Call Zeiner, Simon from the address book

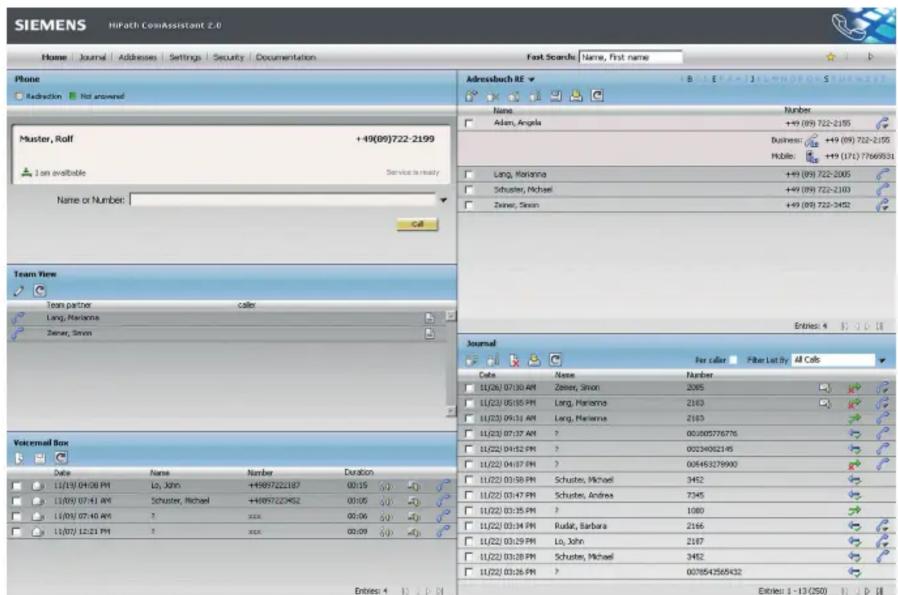pyautogui.click(x=882, y=205)
